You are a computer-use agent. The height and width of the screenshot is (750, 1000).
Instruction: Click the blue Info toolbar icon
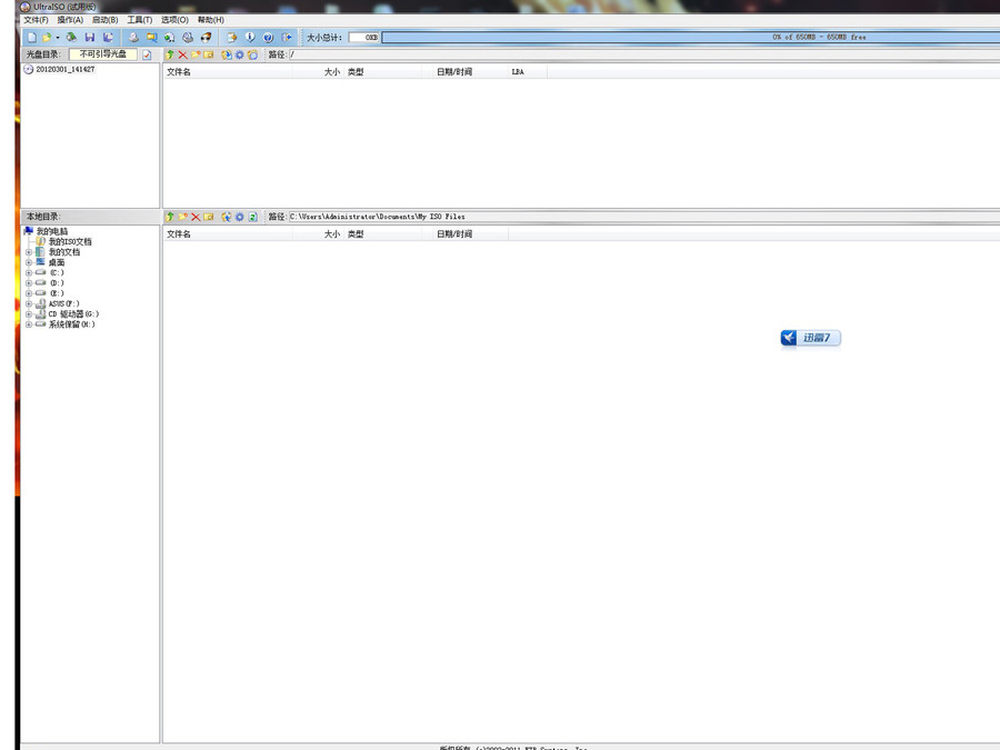point(250,38)
